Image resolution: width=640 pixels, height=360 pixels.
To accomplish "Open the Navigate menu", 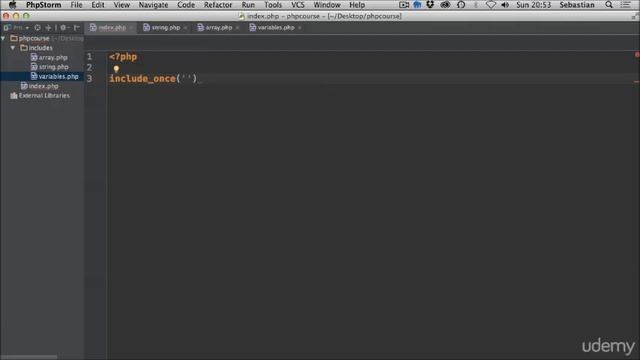I will click(x=153, y=5).
